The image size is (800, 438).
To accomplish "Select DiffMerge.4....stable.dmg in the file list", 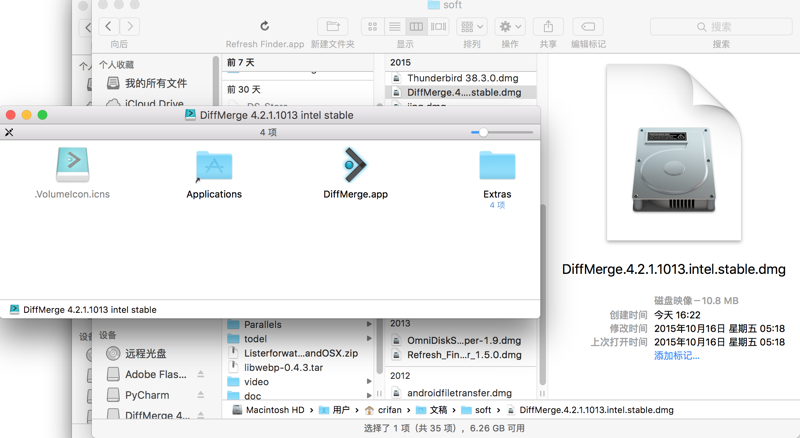I will [x=461, y=92].
